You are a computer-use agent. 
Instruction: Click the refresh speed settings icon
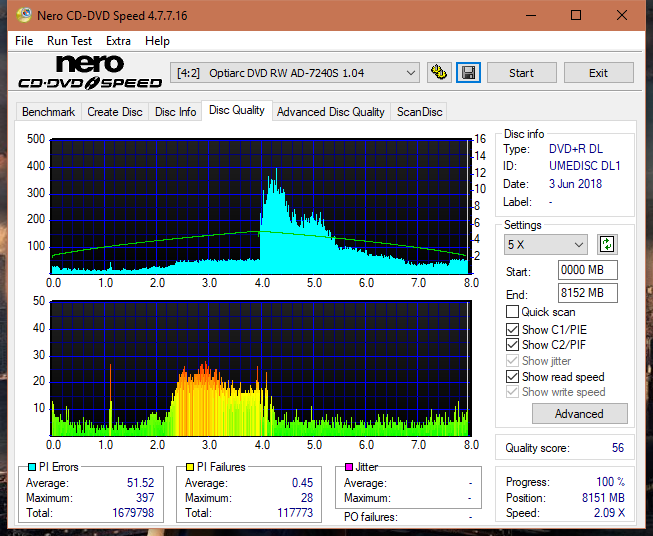(x=607, y=244)
